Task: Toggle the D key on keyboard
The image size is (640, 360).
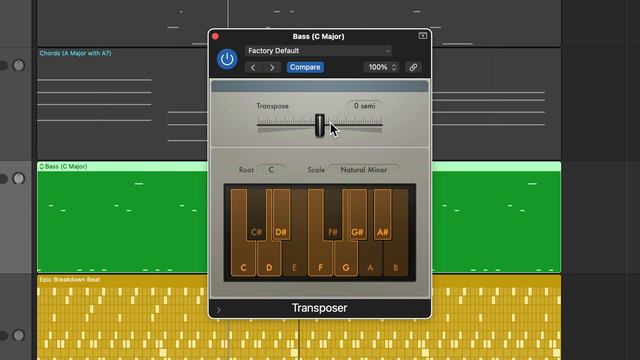Action: (x=269, y=260)
